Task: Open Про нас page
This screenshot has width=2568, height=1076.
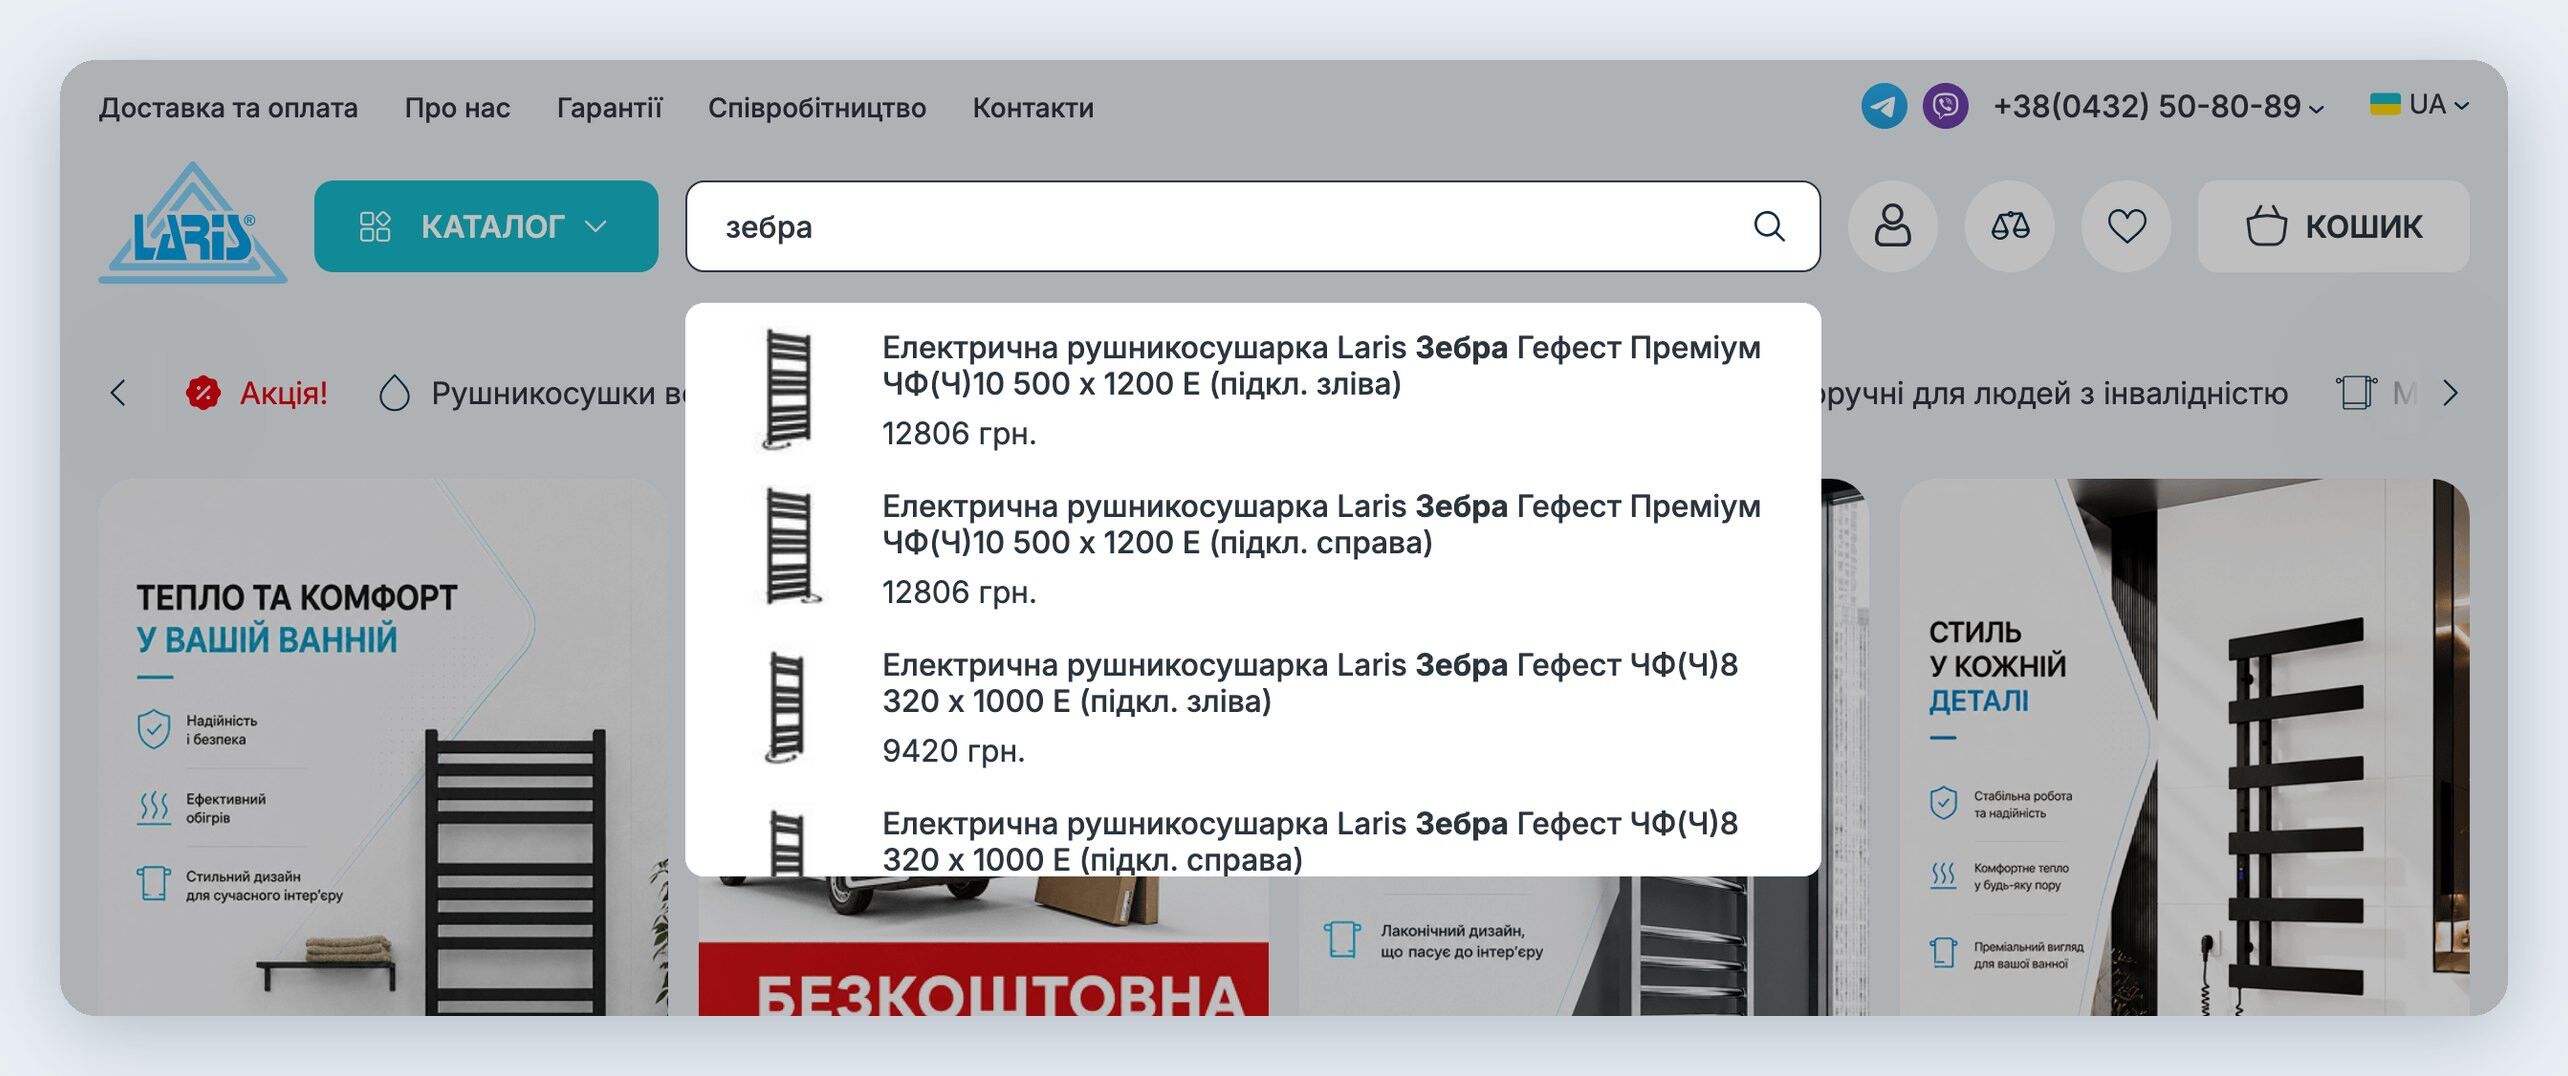Action: pos(457,107)
